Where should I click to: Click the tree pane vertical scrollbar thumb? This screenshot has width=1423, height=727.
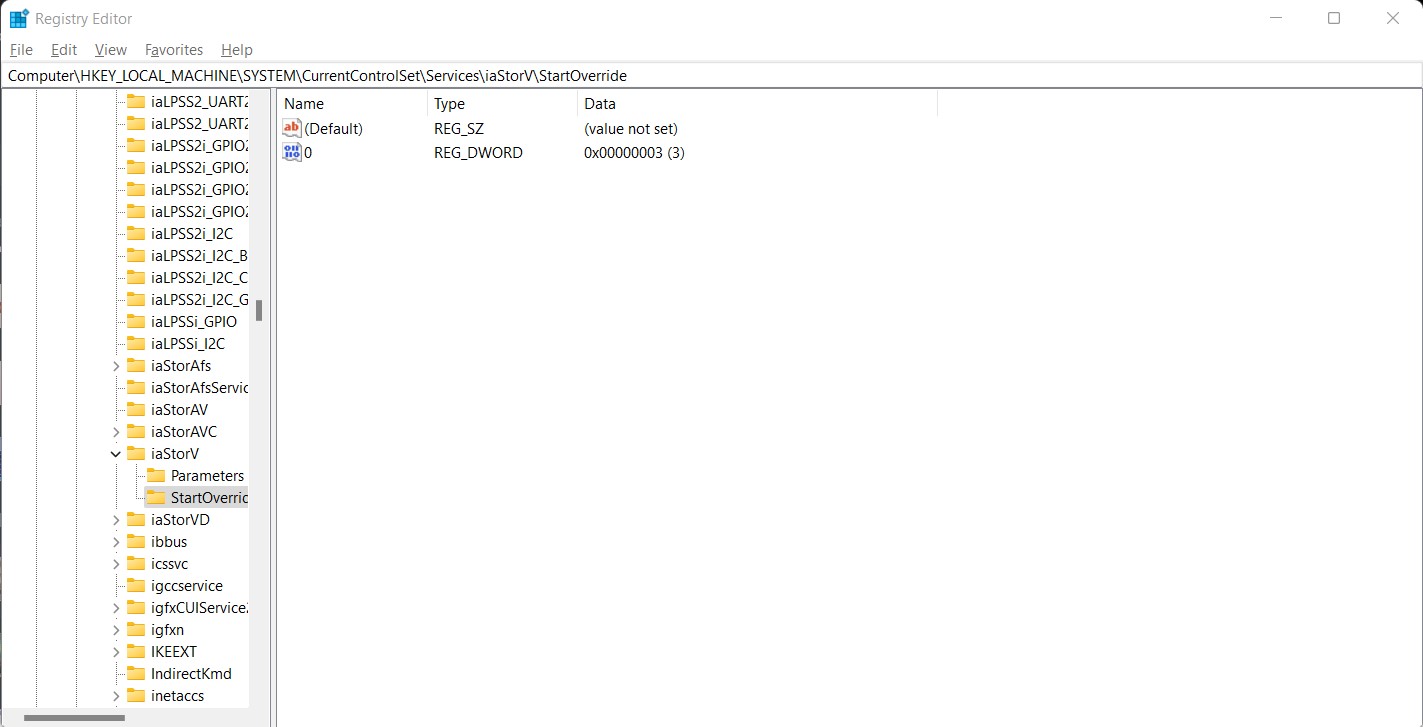pyautogui.click(x=259, y=310)
